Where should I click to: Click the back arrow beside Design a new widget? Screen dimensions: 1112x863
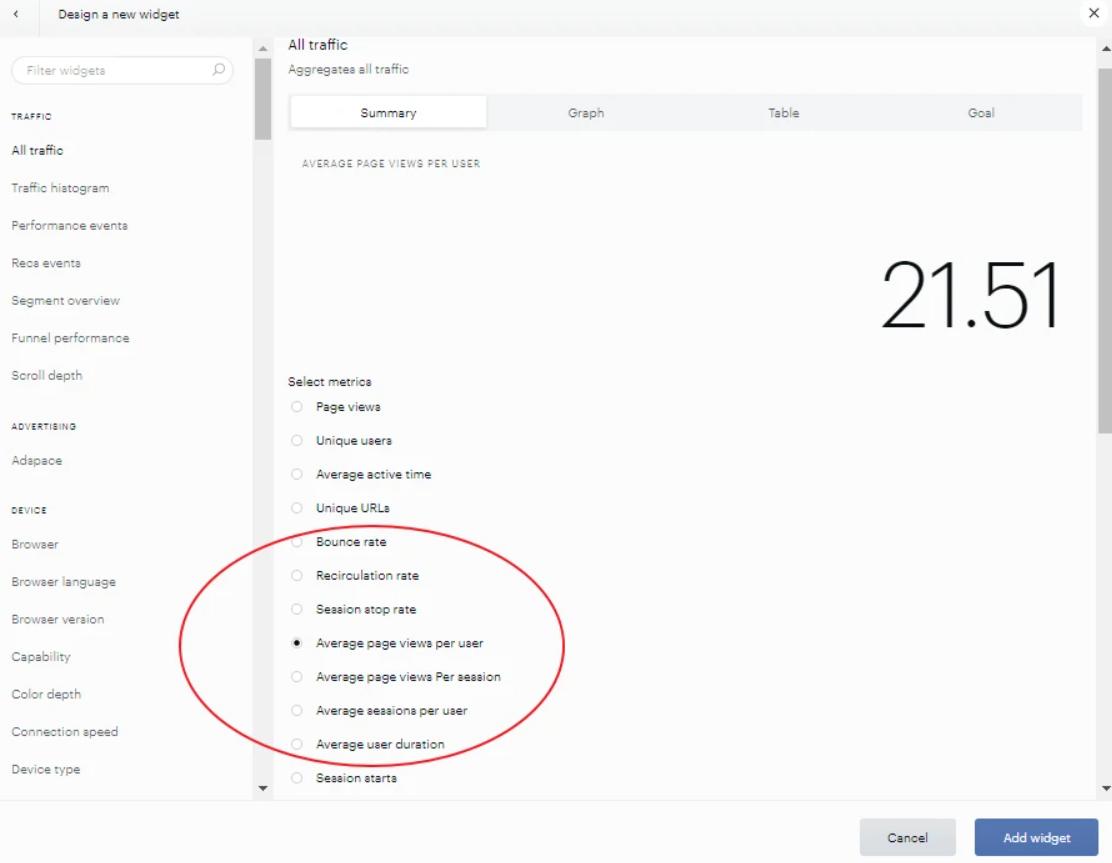point(16,14)
